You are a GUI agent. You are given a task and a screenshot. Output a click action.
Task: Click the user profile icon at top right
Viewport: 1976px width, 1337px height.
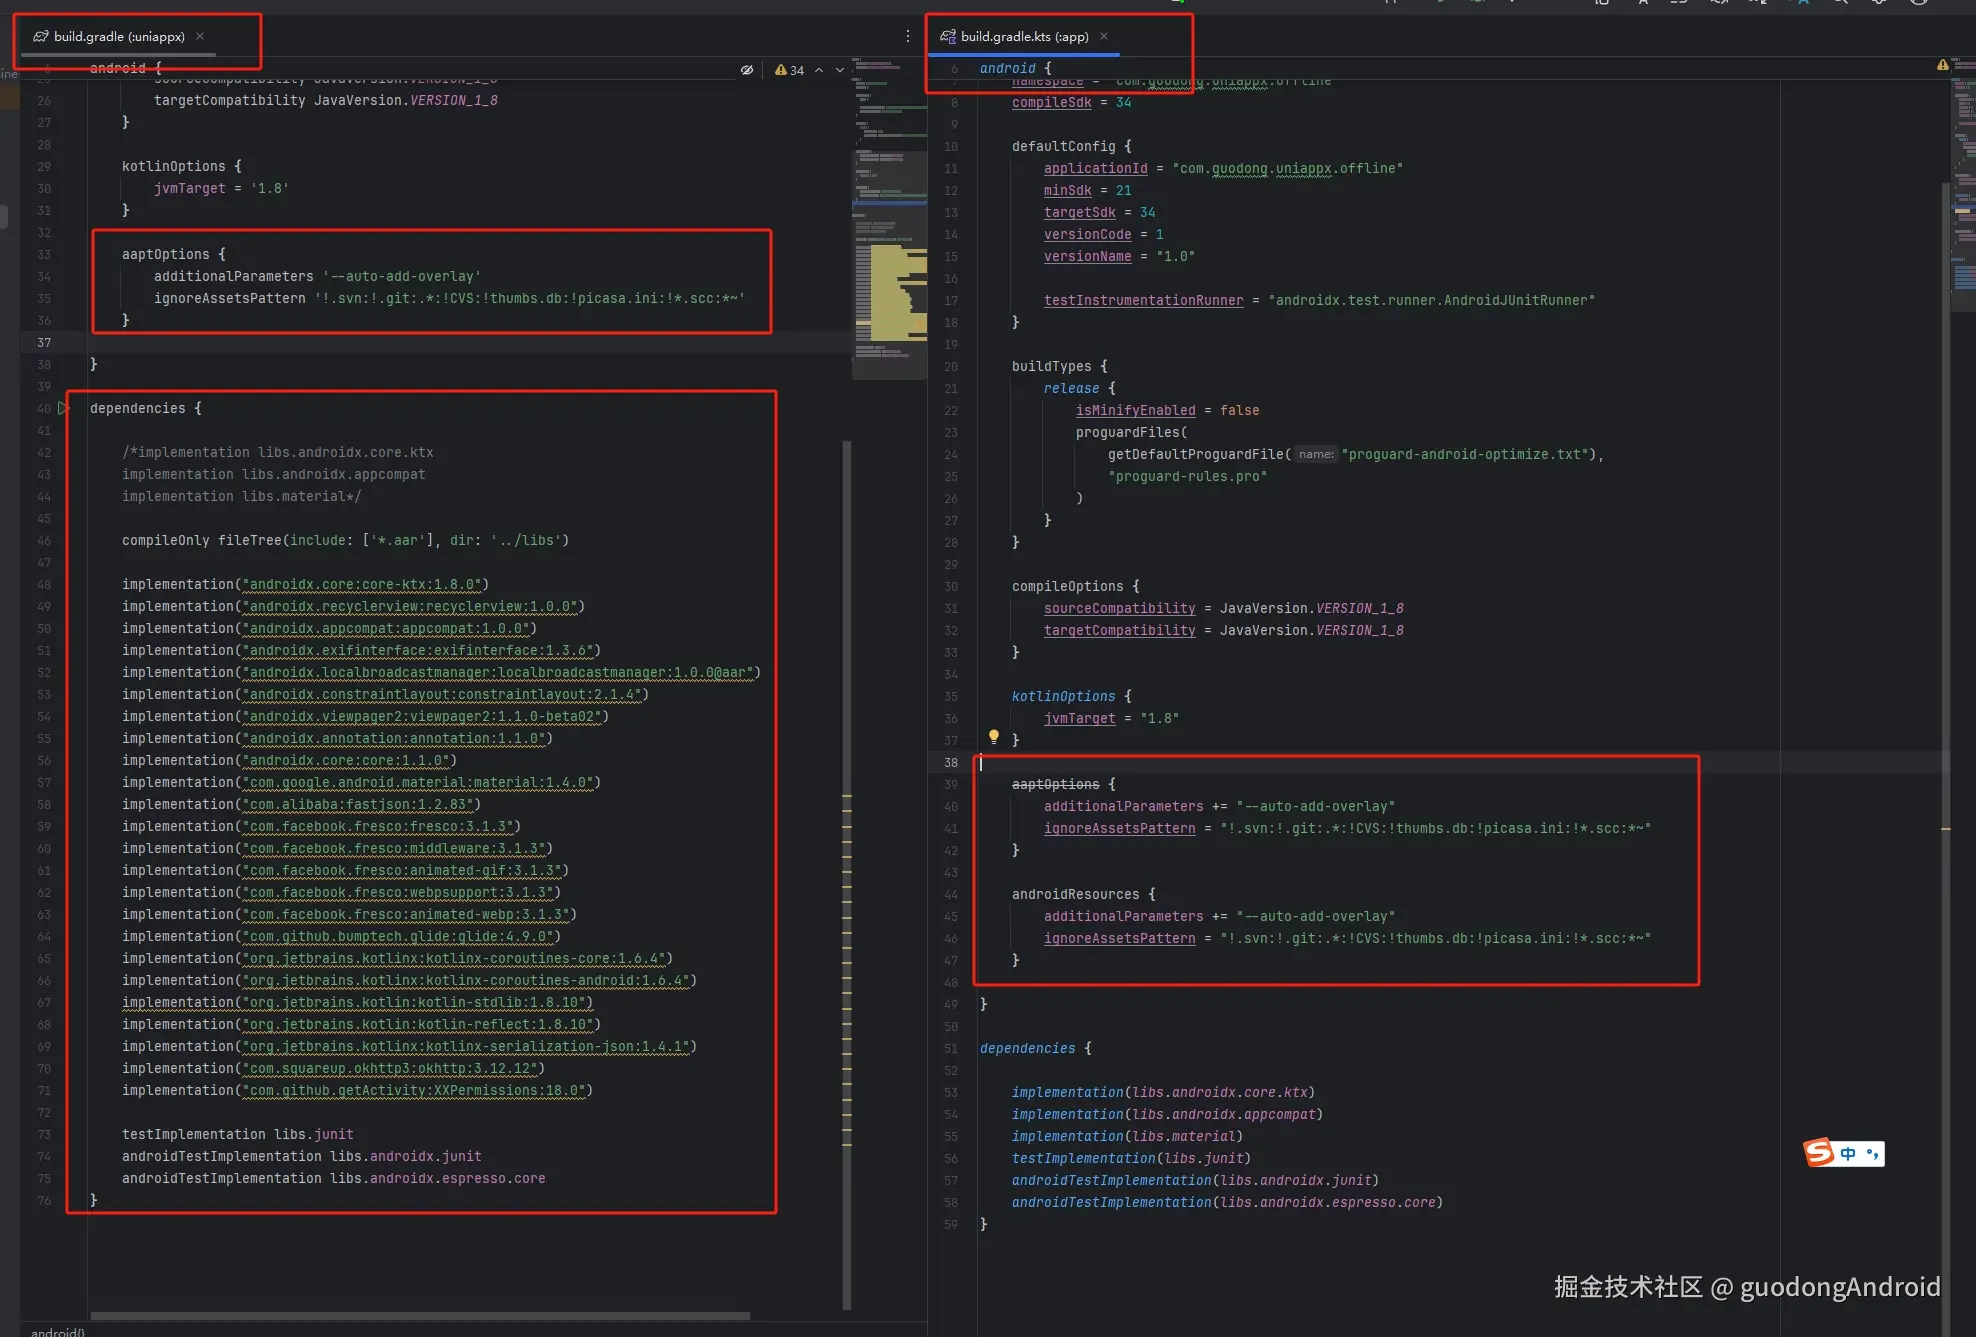click(x=1919, y=4)
